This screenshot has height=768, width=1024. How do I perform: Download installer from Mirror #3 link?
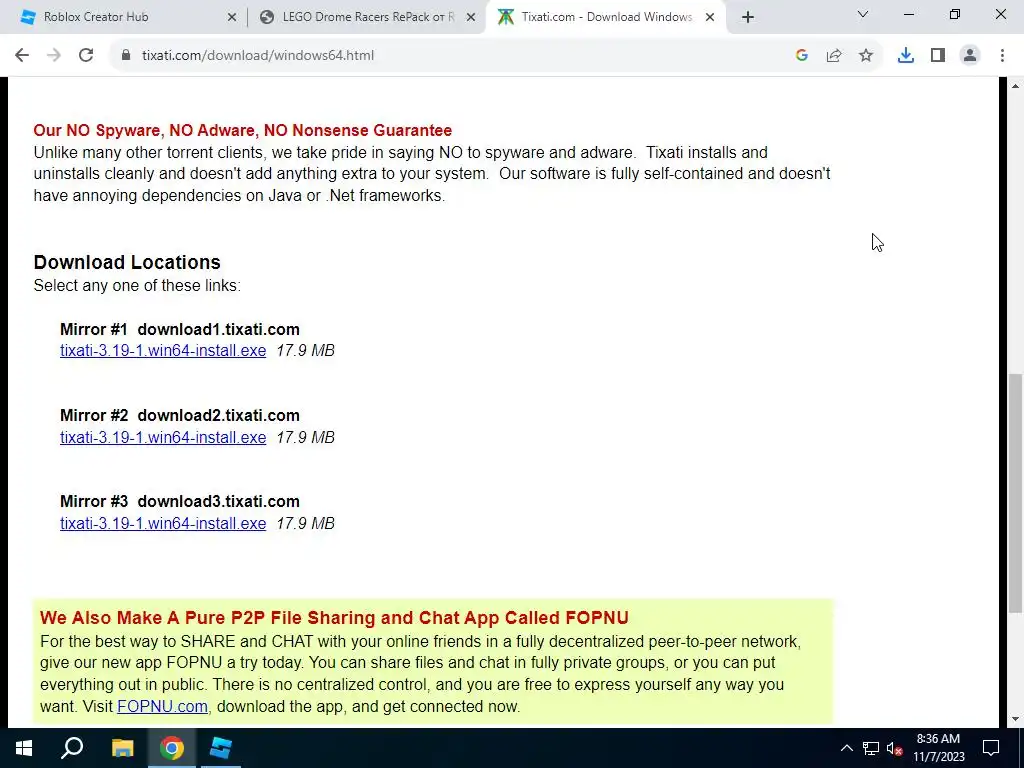163,524
